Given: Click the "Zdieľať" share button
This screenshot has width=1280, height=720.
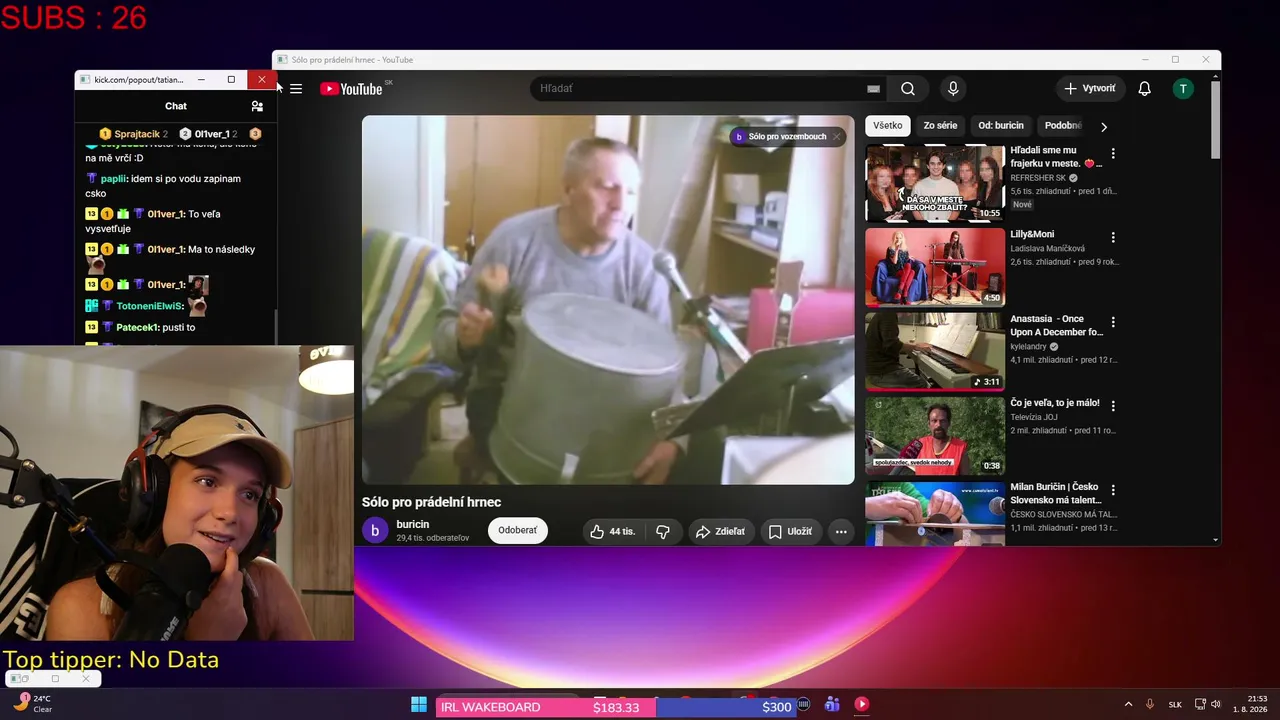Looking at the screenshot, I should click(720, 532).
